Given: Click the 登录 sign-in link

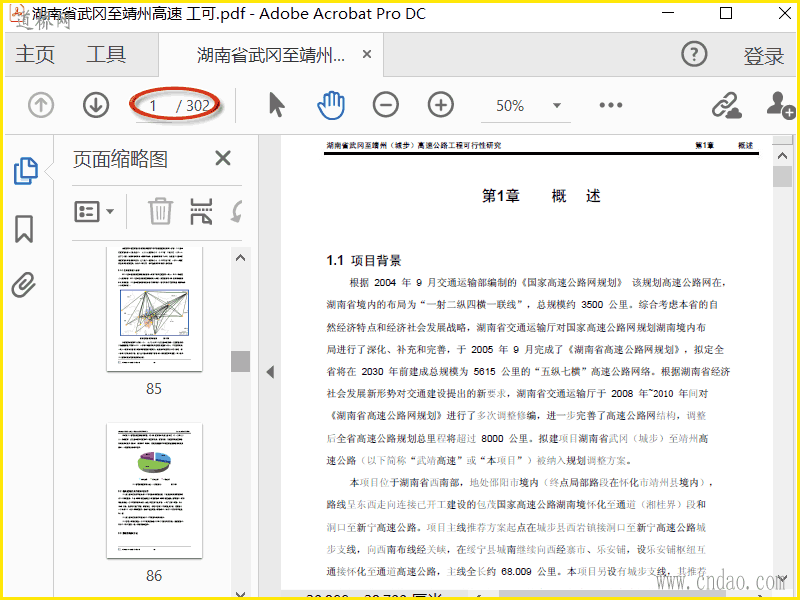Looking at the screenshot, I should coord(763,56).
